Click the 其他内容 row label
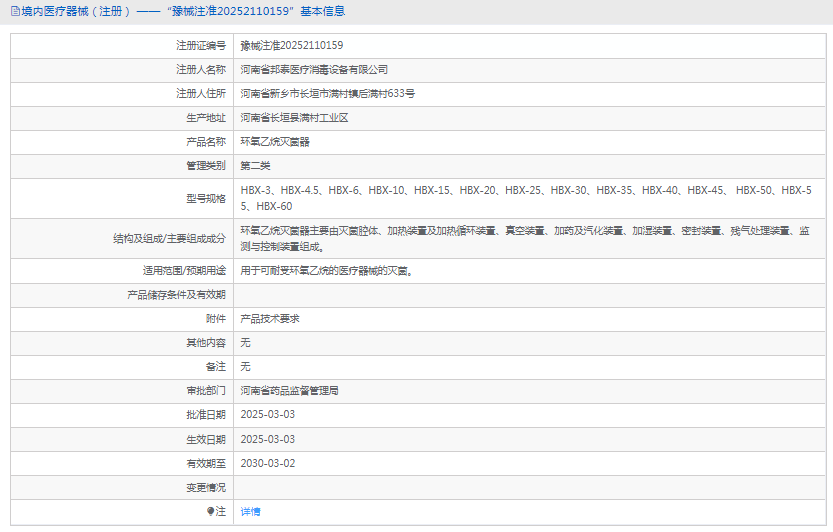This screenshot has width=833, height=532. [x=206, y=343]
